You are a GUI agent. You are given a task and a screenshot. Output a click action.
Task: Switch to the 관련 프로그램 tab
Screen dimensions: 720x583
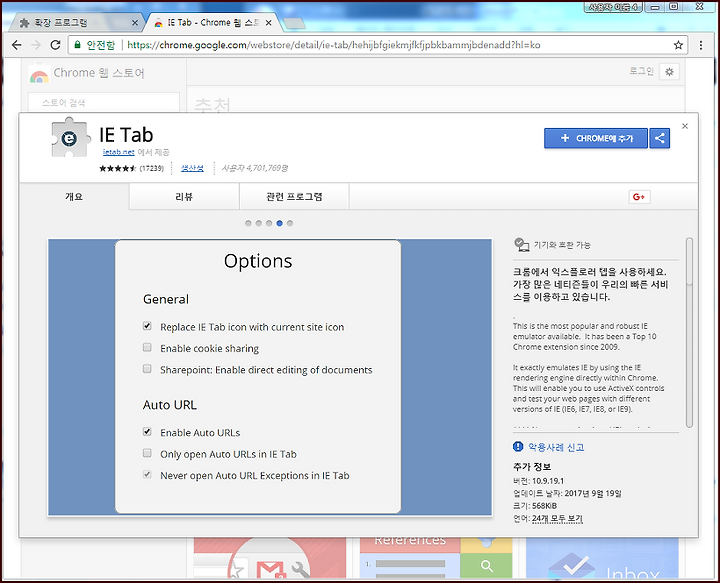click(x=294, y=196)
